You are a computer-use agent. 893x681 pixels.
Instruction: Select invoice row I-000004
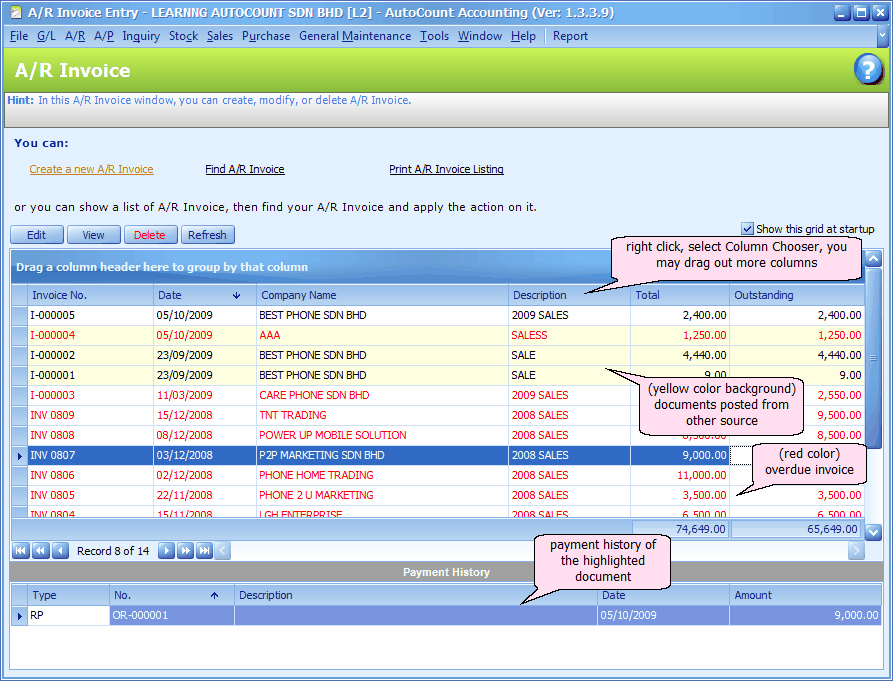437,335
